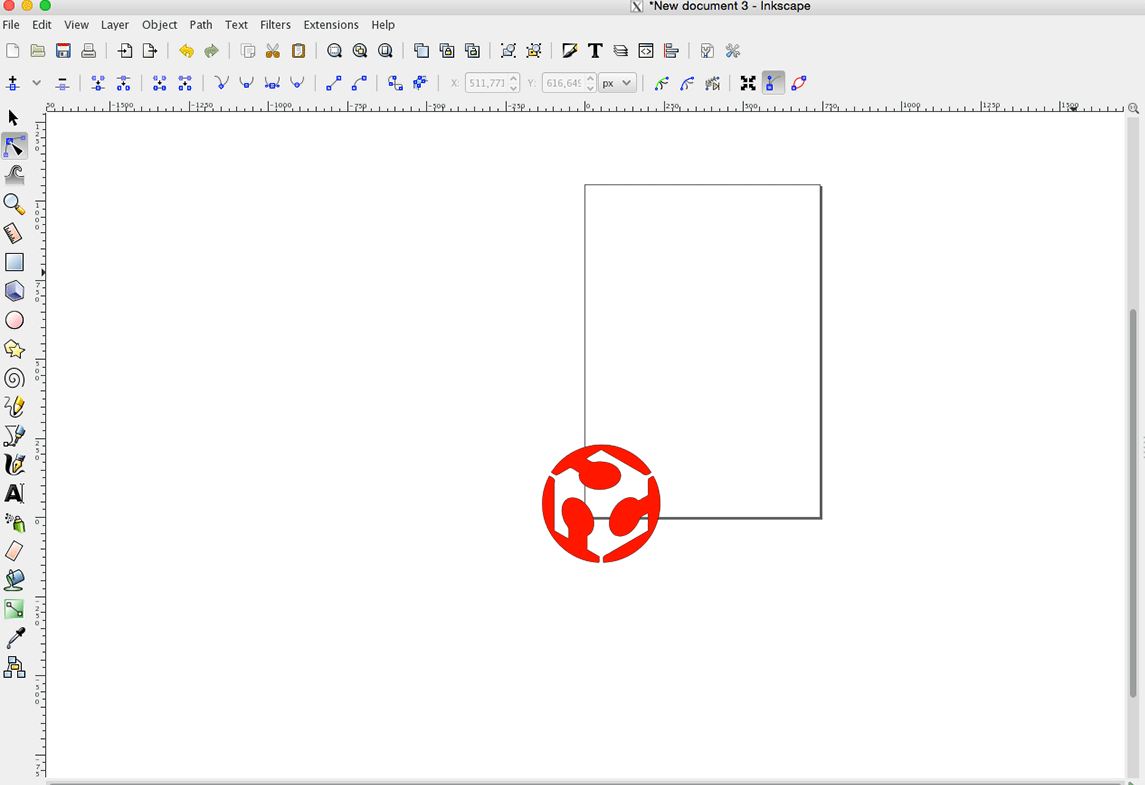The width and height of the screenshot is (1145, 785).
Task: Convert object to path icon
Action: pyautogui.click(x=395, y=83)
